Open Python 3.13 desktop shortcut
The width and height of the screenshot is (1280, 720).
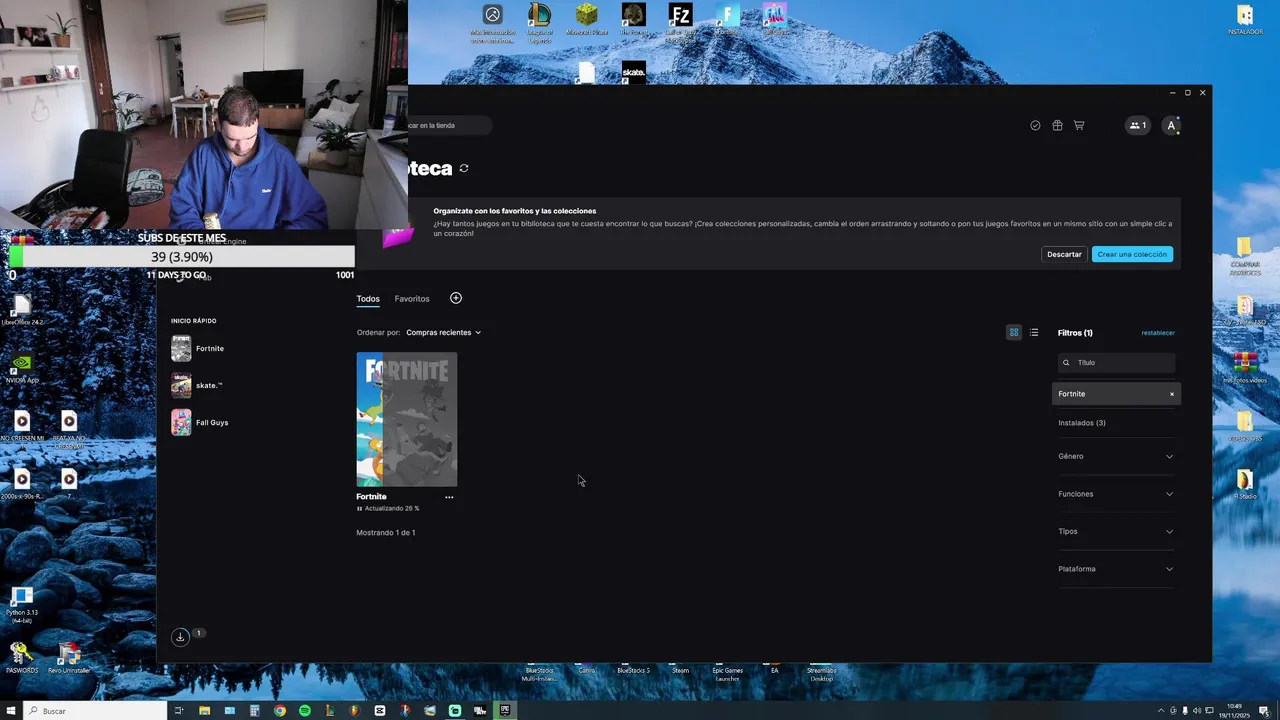(x=22, y=604)
